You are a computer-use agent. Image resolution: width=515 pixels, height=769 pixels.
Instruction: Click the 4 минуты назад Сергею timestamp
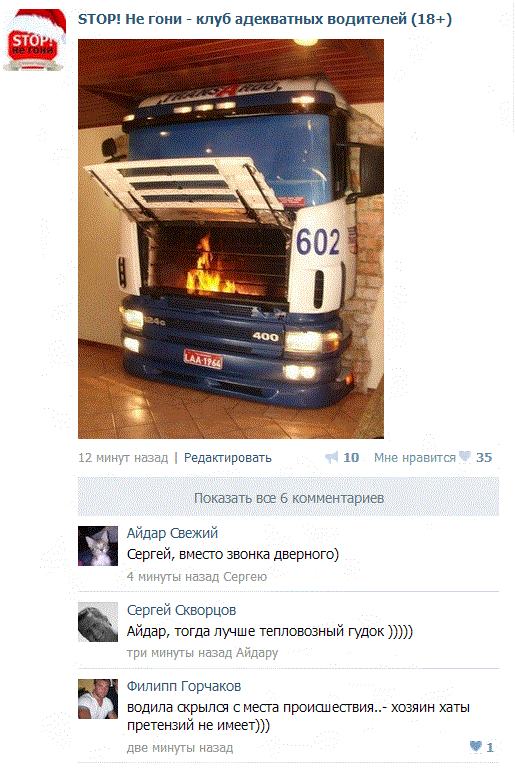click(197, 576)
